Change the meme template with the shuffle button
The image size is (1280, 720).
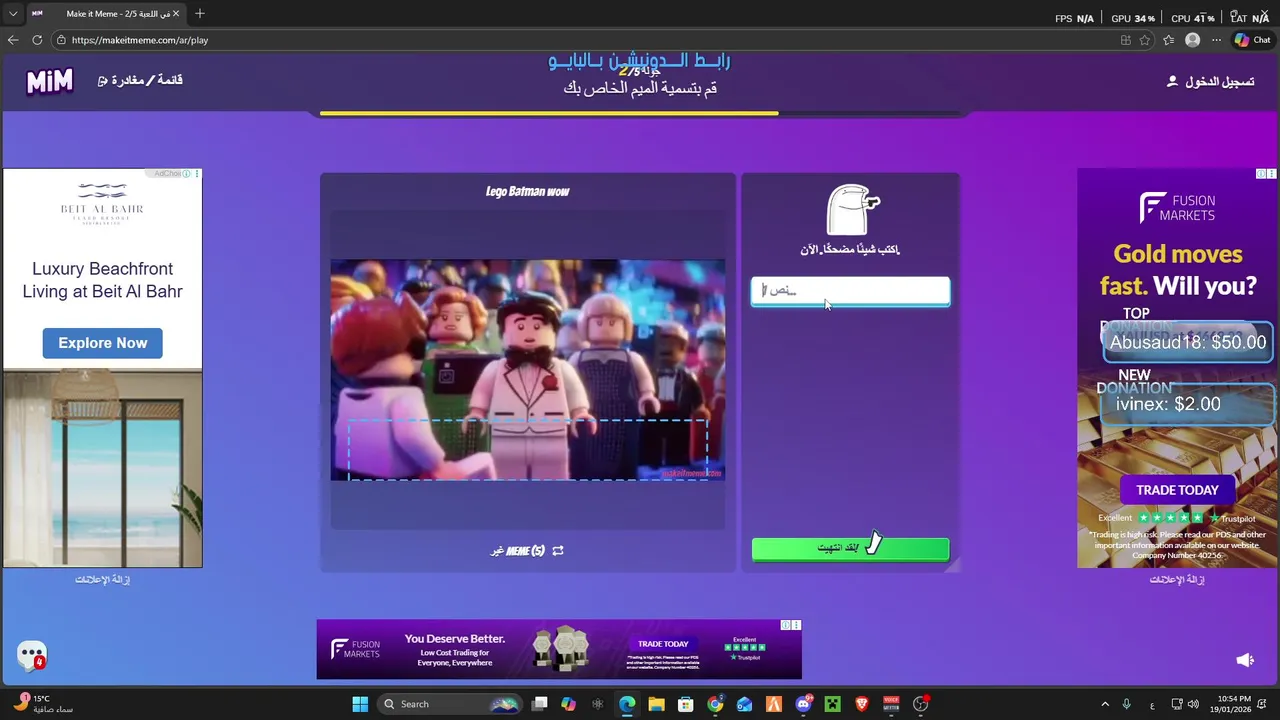pos(527,550)
